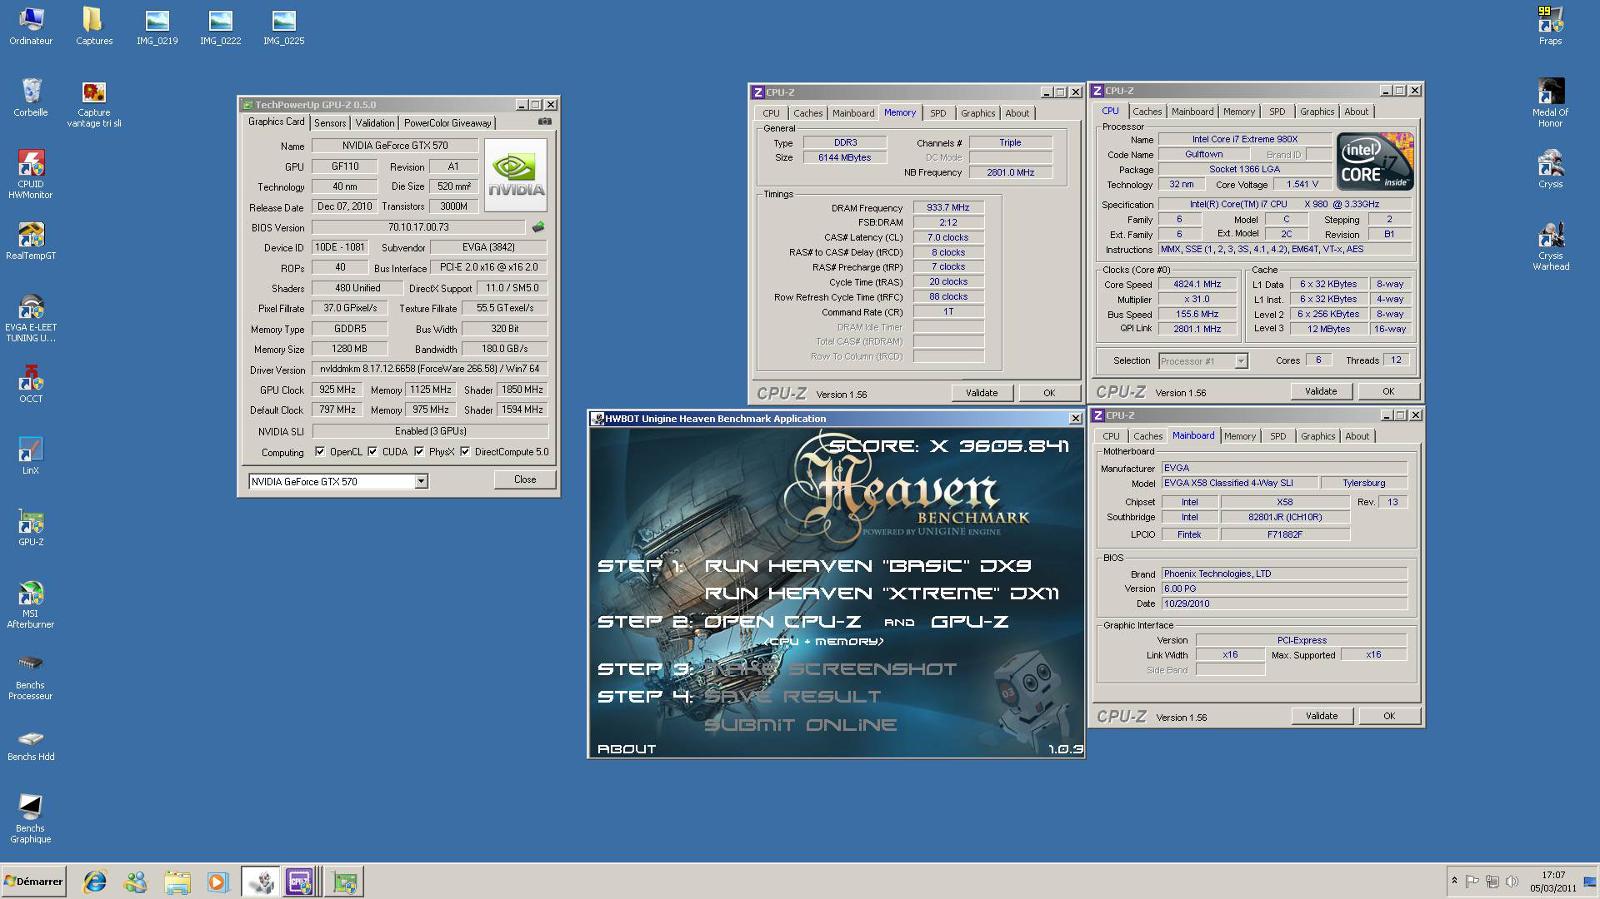Launch RealTempGT desktop shortcut

coord(31,241)
